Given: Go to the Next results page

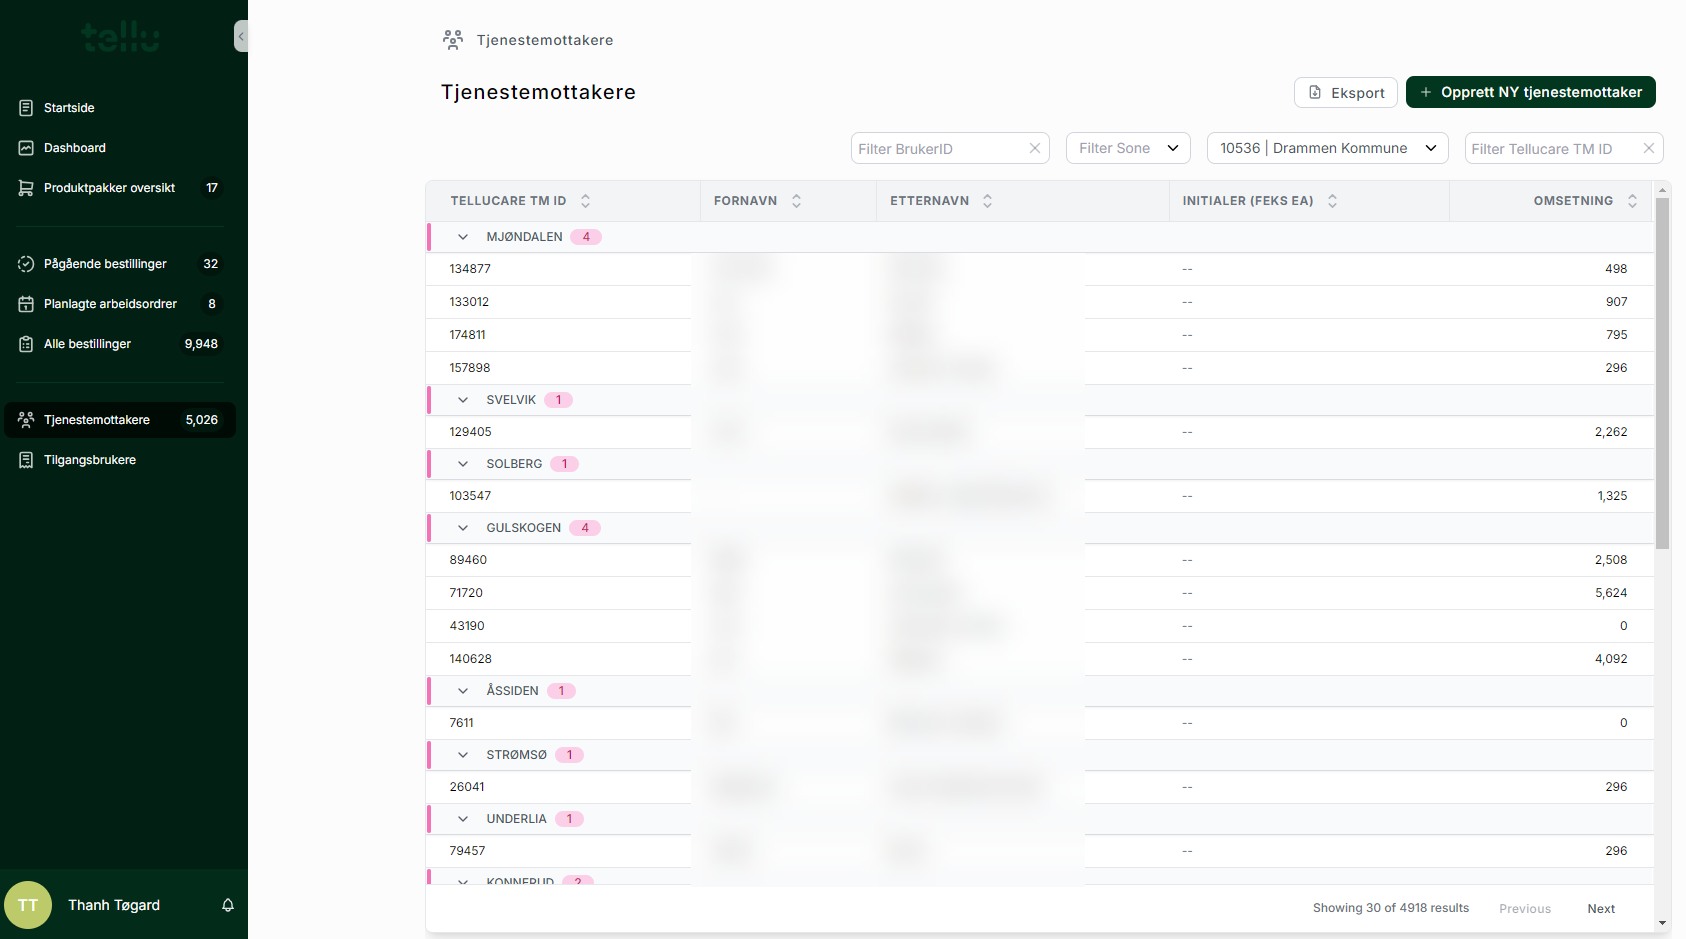Looking at the screenshot, I should coord(1600,909).
